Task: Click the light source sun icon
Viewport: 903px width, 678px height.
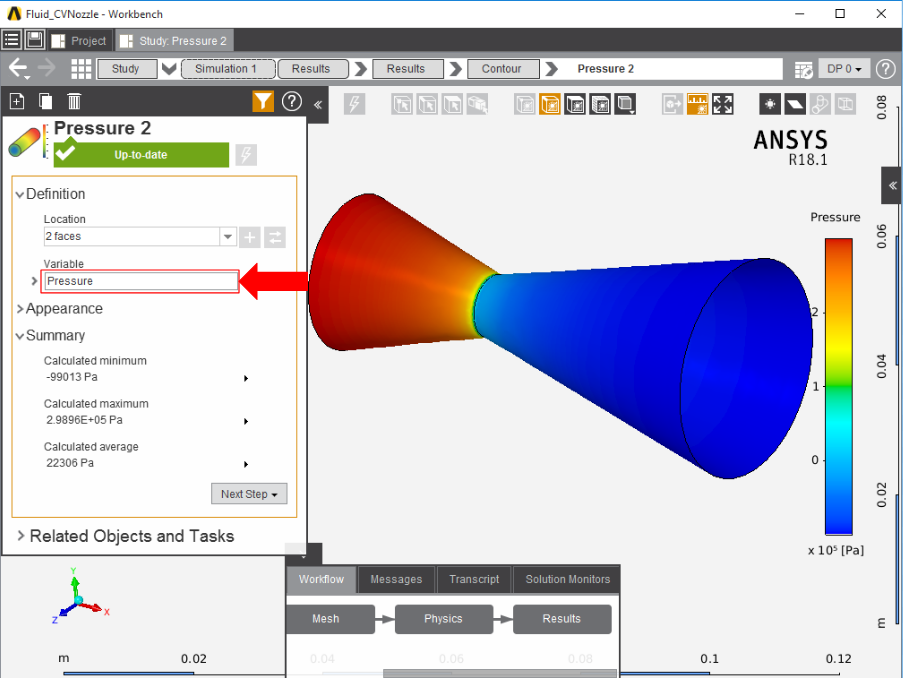Action: pos(770,104)
